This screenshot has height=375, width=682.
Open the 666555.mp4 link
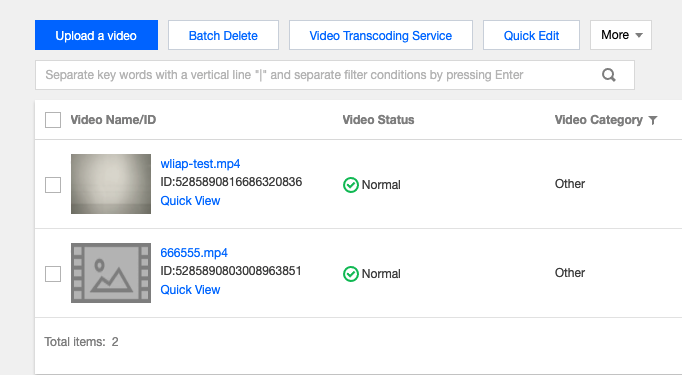tap(194, 253)
